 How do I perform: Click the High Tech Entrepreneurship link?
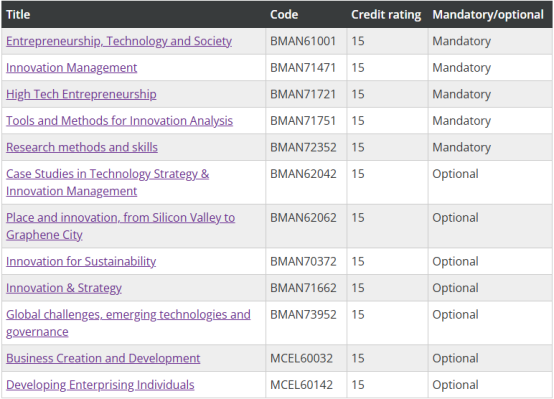(x=81, y=94)
